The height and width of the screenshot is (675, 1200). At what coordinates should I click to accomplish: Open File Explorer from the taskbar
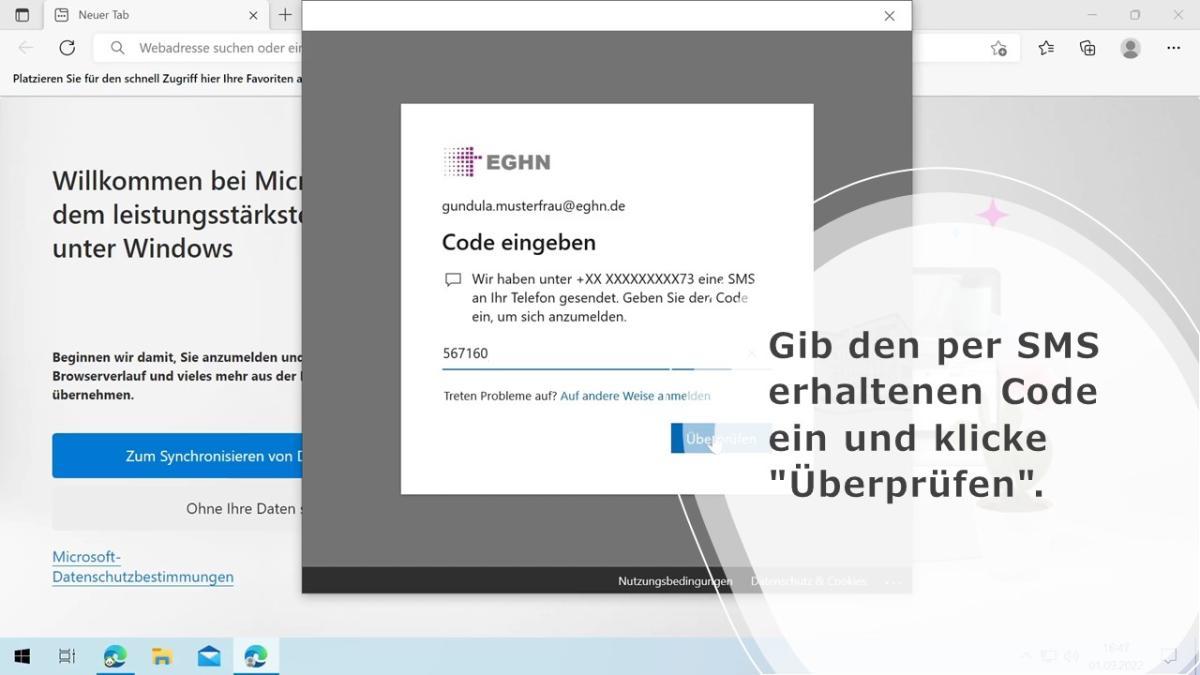click(162, 656)
